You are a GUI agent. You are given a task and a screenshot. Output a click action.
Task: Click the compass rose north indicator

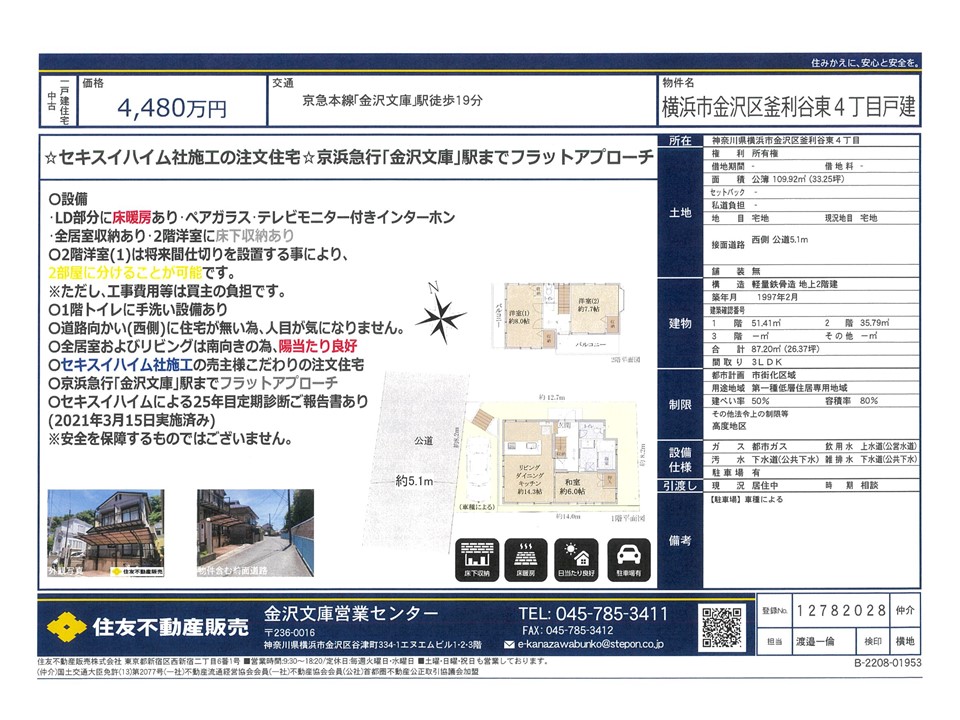click(438, 317)
